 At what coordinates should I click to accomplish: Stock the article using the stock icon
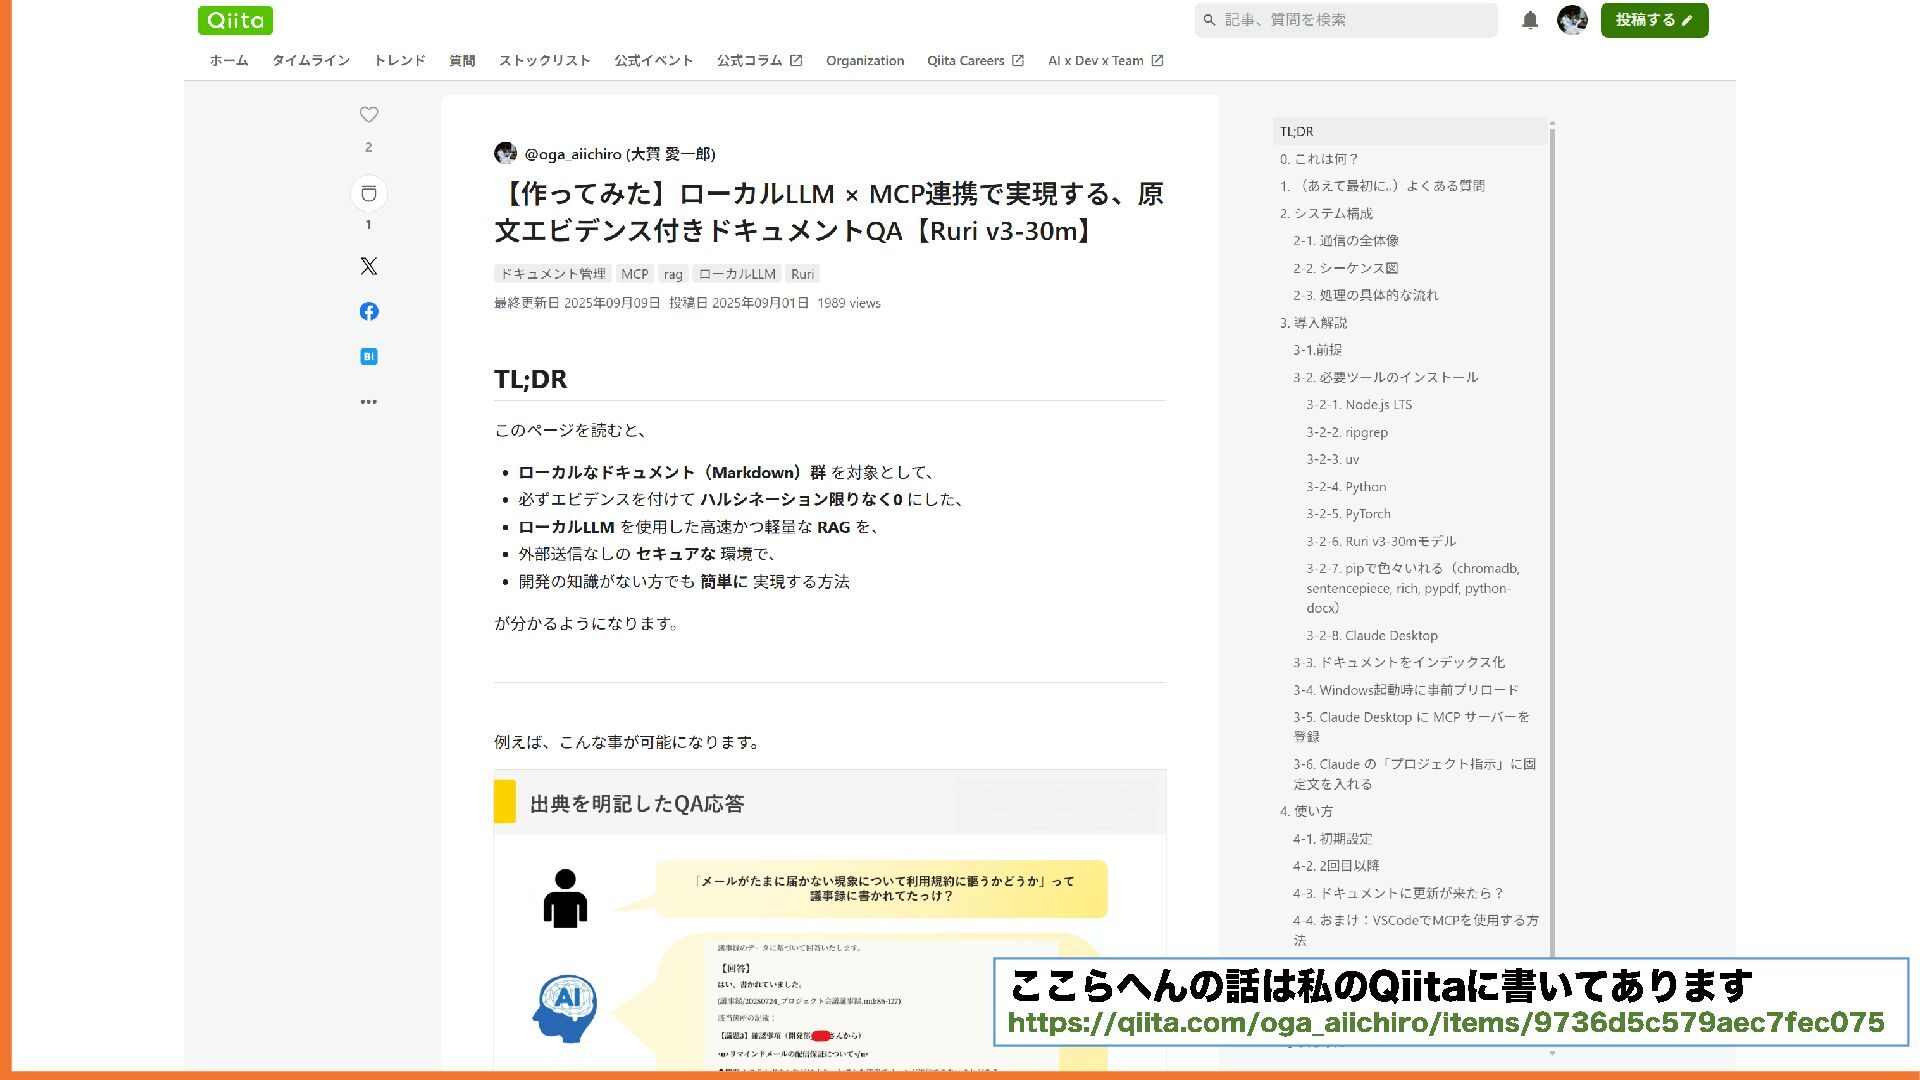point(369,193)
